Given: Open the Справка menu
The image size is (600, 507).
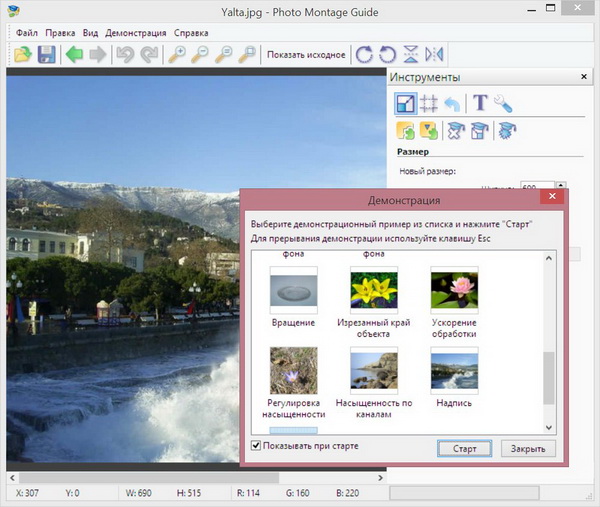Looking at the screenshot, I should coord(192,33).
